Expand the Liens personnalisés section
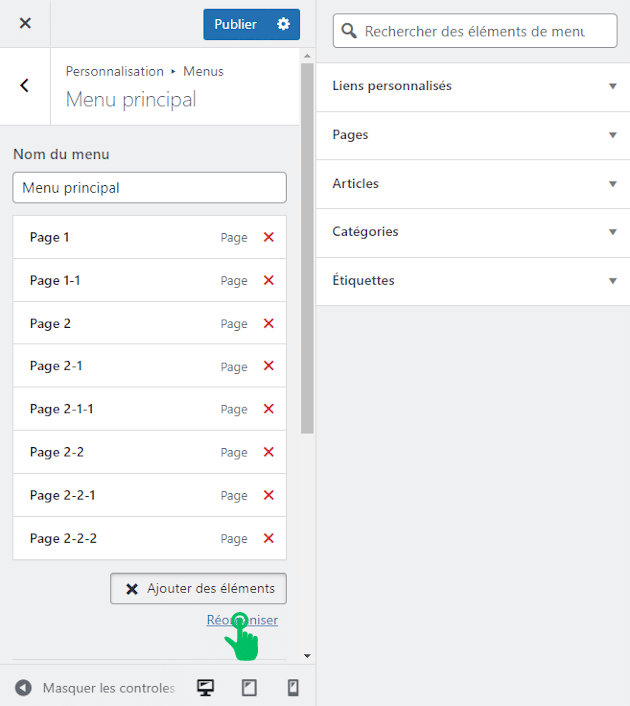Viewport: 630px width, 706px height. coord(473,86)
